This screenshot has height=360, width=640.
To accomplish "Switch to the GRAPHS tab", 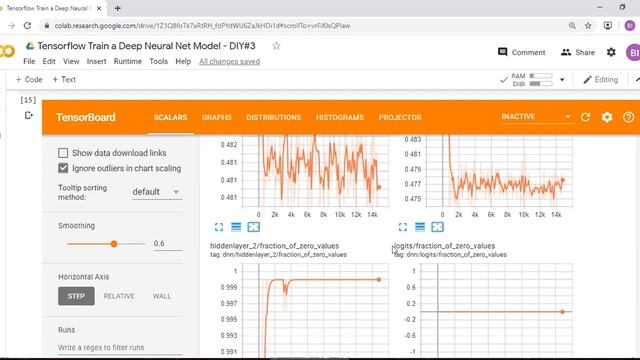I will (x=217, y=117).
